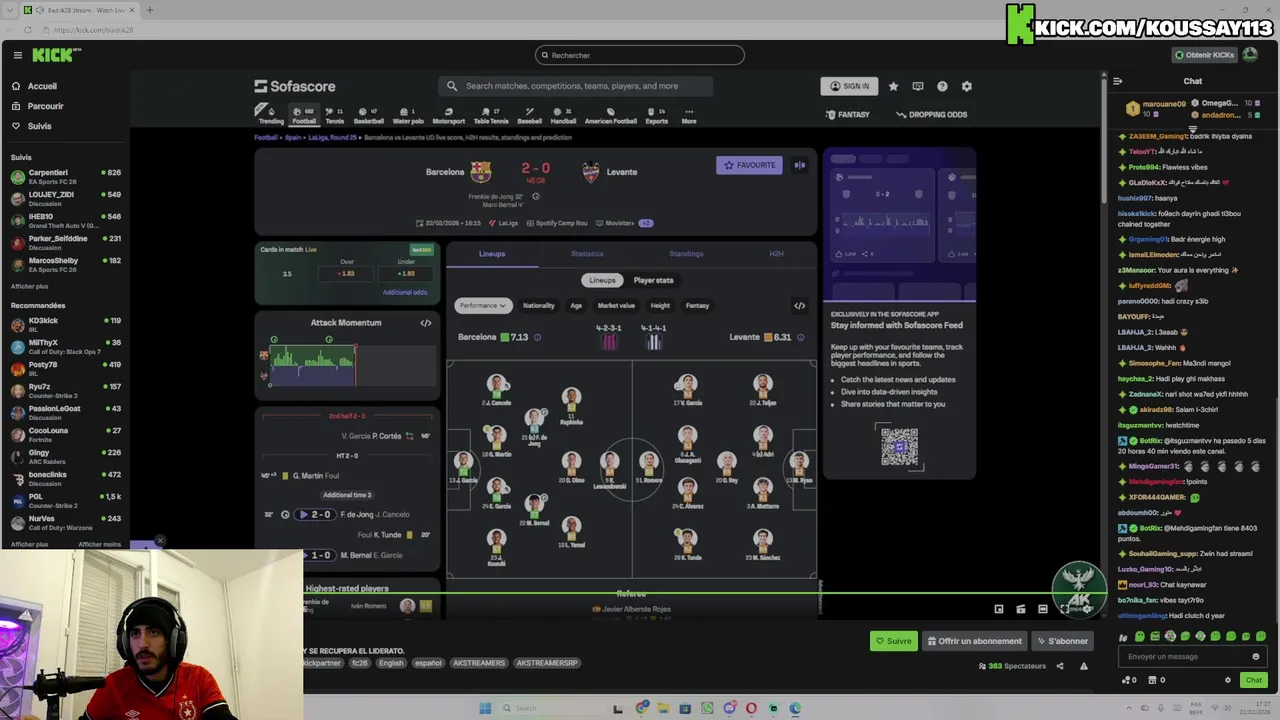
Task: Open chat settings gear icon
Action: [1228, 680]
